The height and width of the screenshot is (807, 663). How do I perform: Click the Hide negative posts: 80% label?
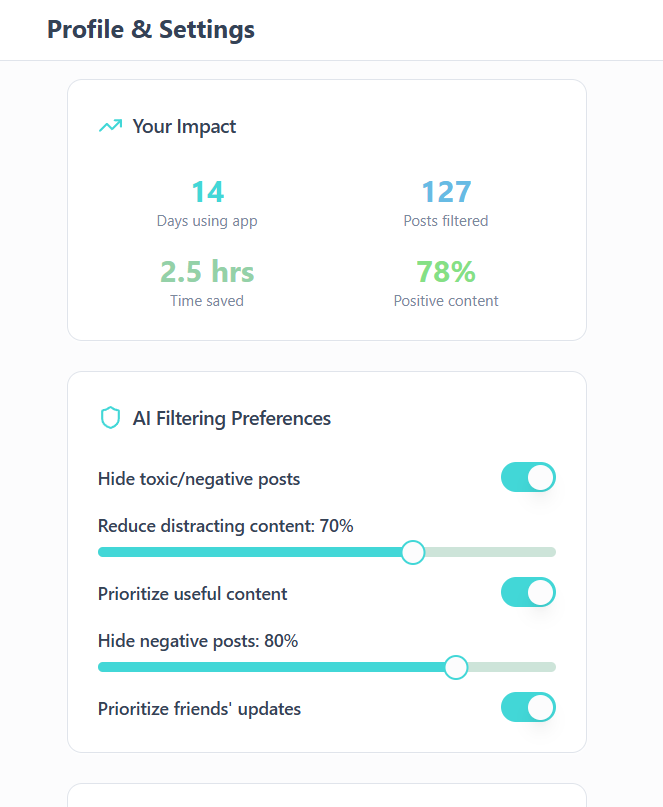pyautogui.click(x=198, y=641)
